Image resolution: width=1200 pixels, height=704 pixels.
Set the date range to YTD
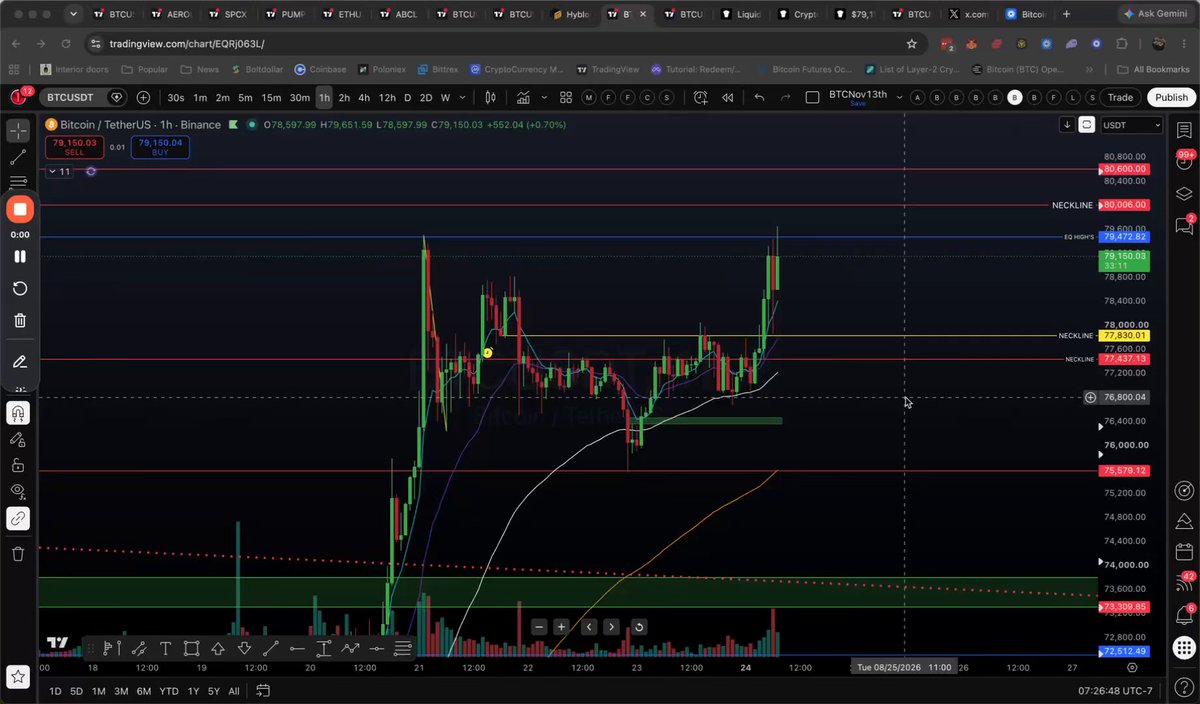coord(169,691)
